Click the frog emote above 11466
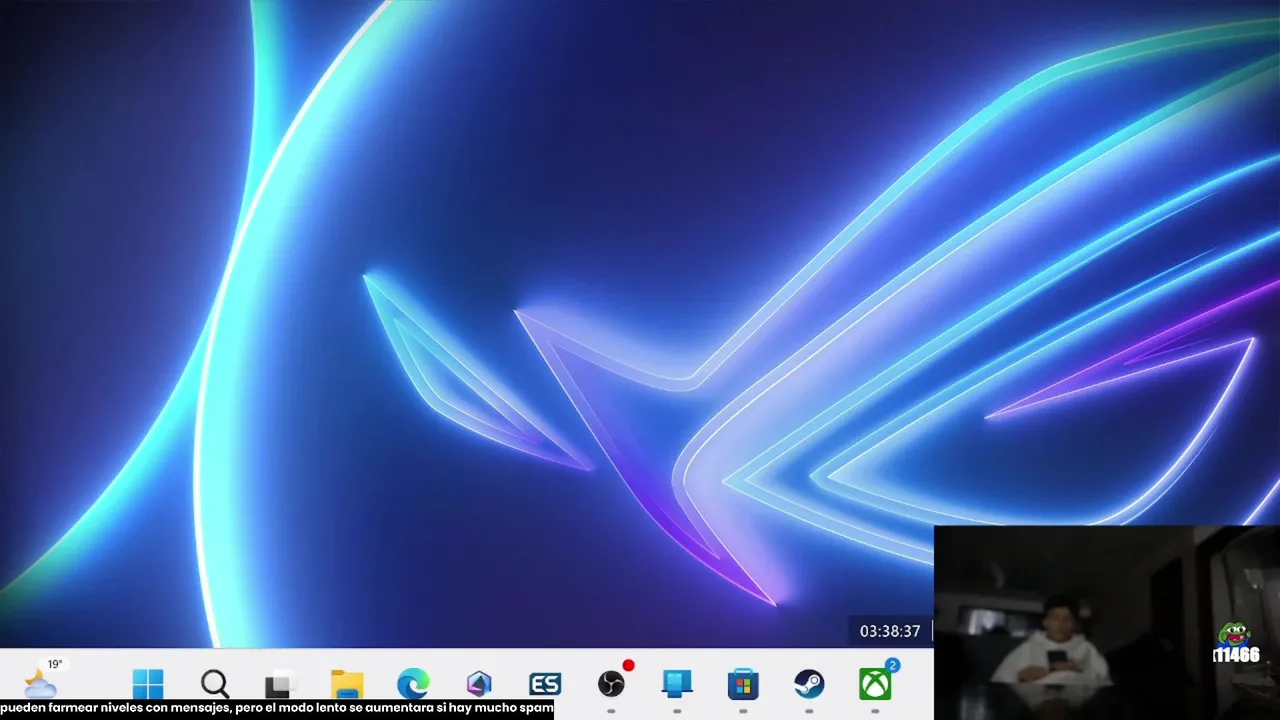 click(x=1234, y=634)
